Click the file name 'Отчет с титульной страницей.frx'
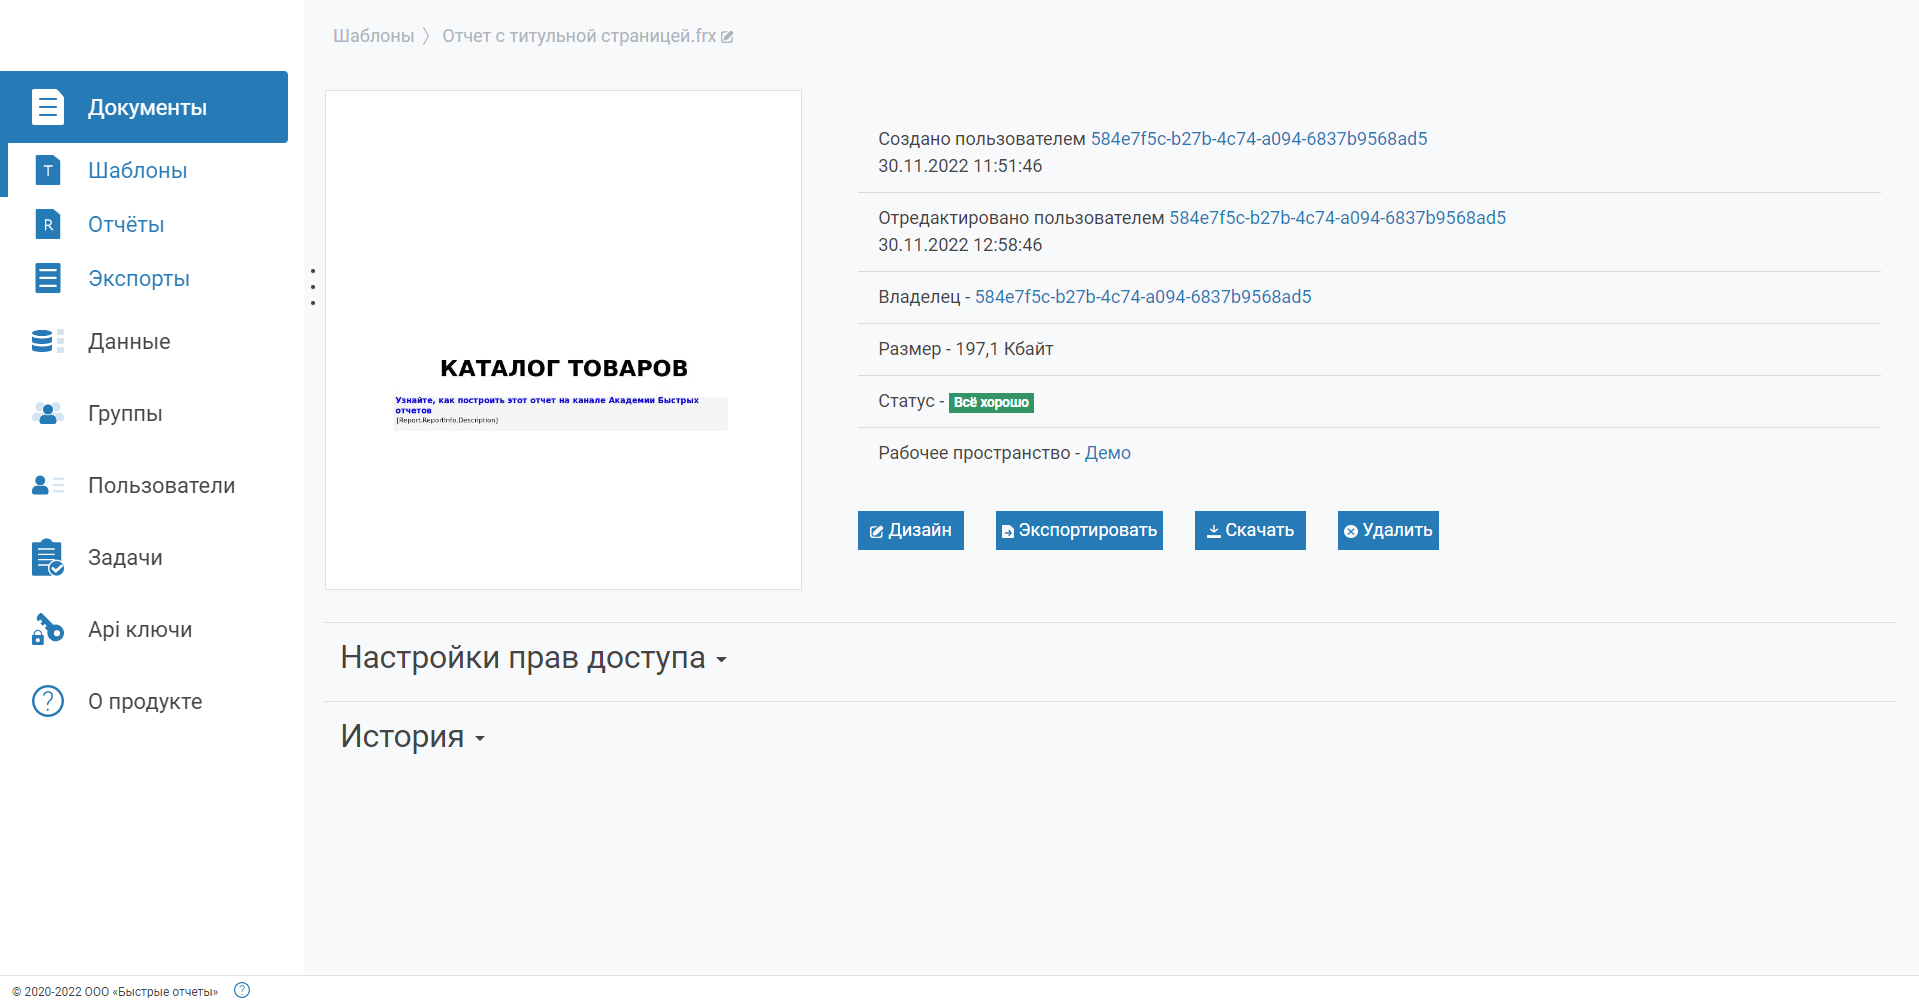This screenshot has height=1006, width=1919. (579, 36)
